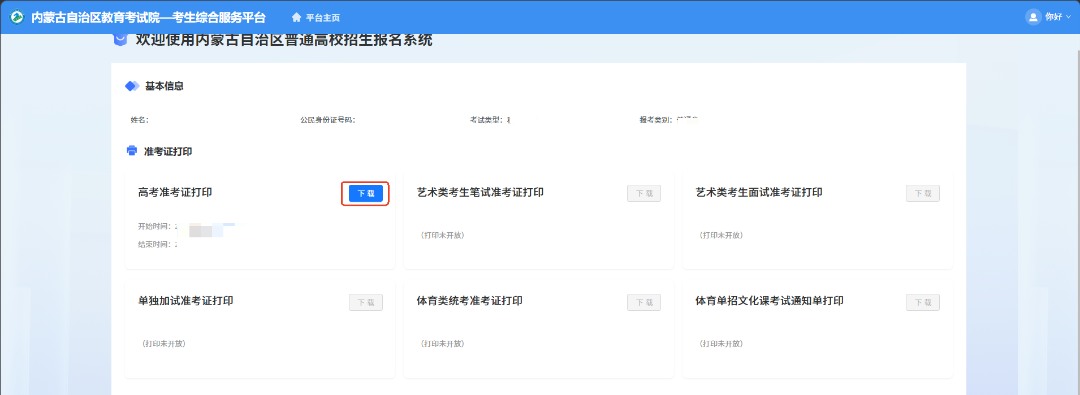Click the printer icon beside 准考证打印
This screenshot has width=1080, height=395.
(132, 150)
